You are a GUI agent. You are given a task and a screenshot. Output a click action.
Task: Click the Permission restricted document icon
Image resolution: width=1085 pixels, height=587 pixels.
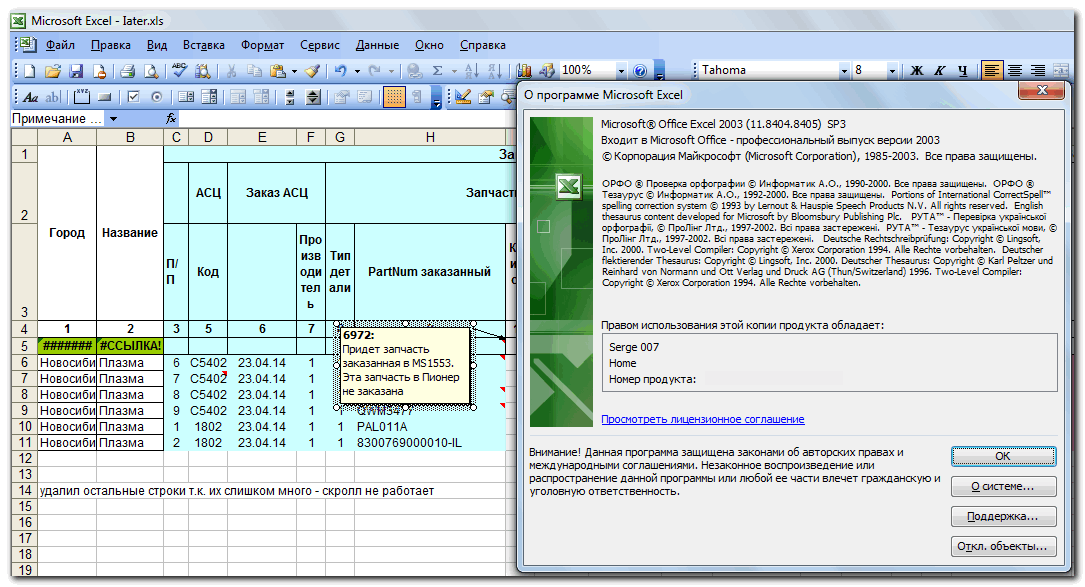pos(100,71)
